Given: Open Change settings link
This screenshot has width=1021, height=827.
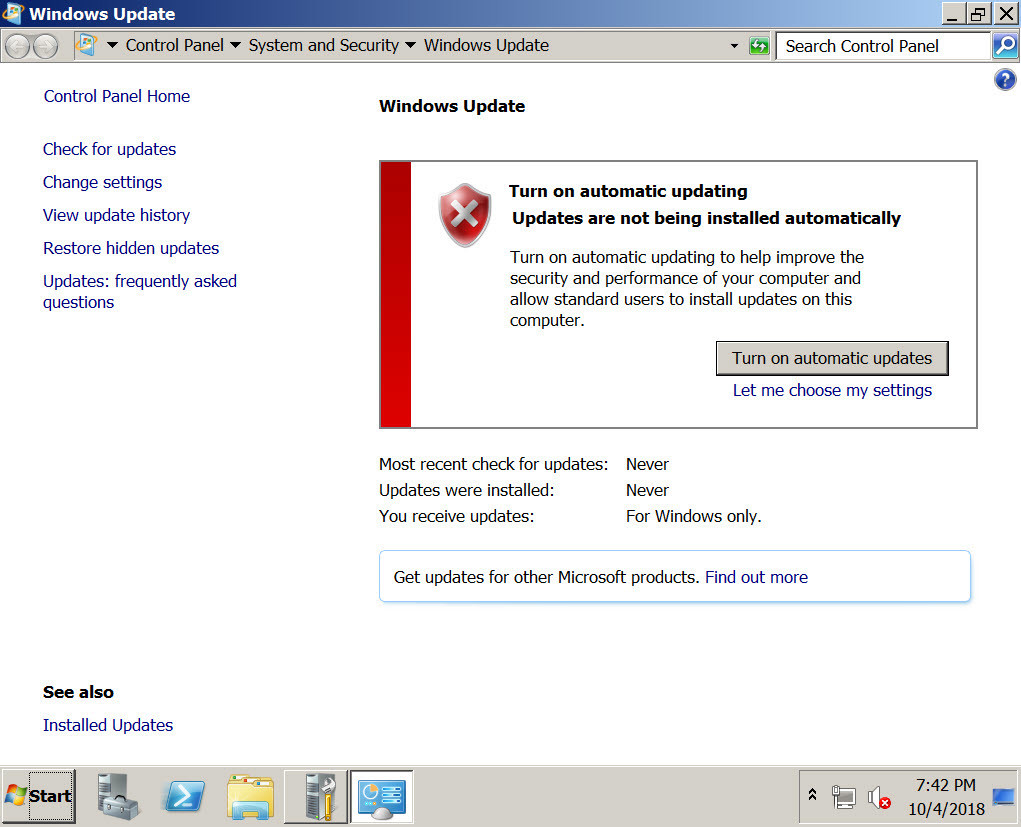Looking at the screenshot, I should pos(102,182).
